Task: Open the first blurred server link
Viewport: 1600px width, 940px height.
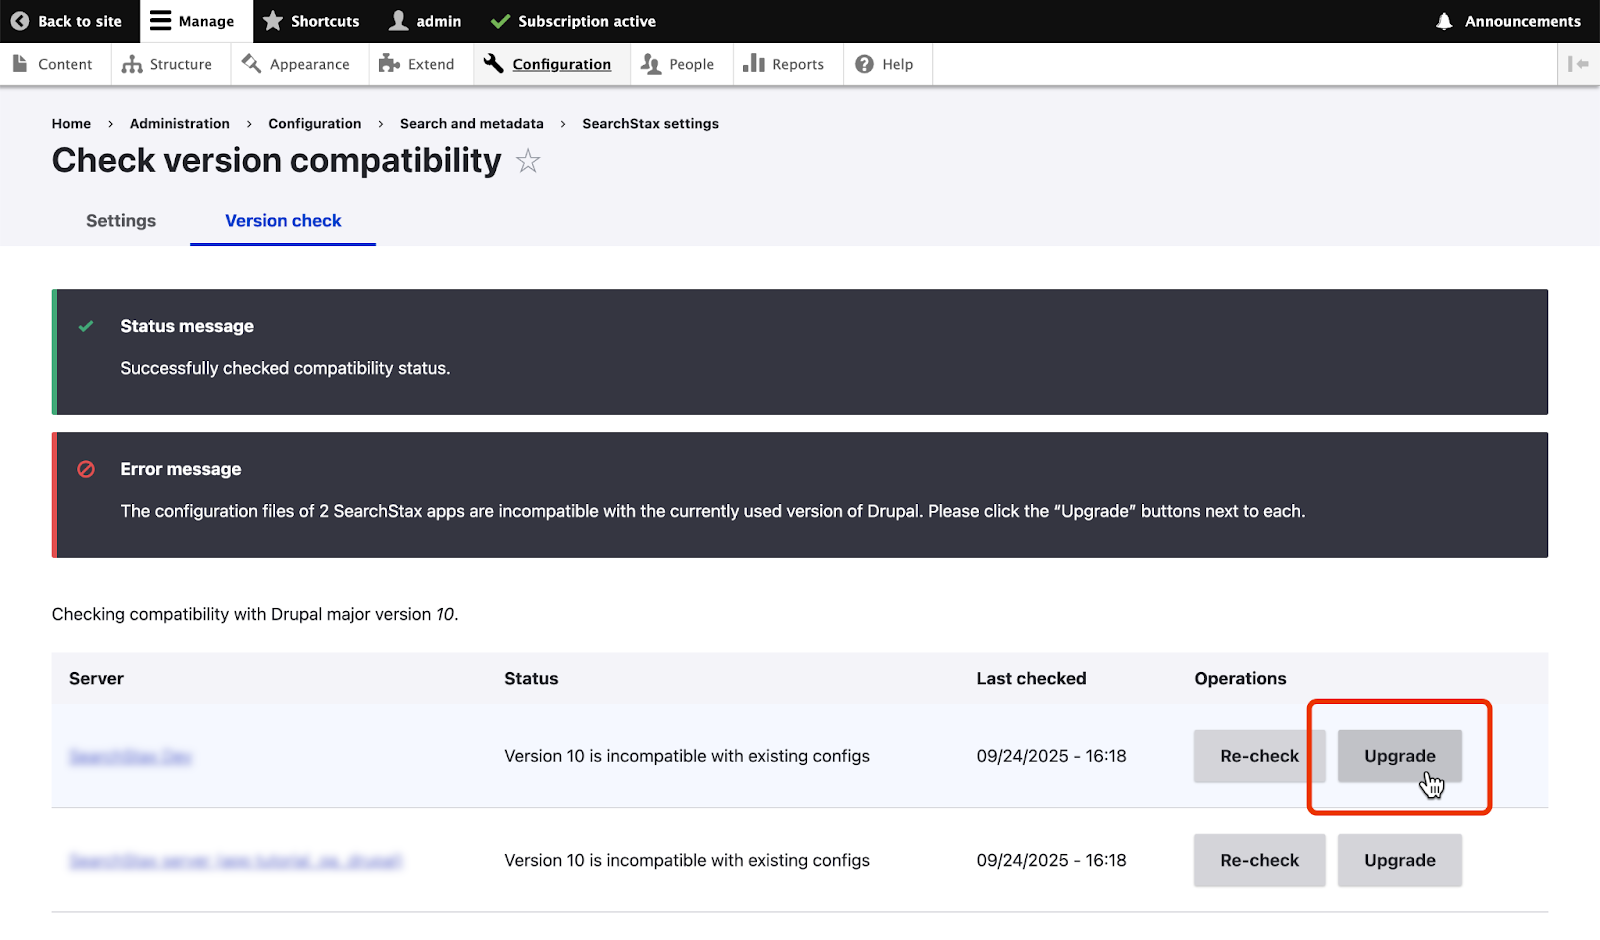Action: pyautogui.click(x=130, y=757)
